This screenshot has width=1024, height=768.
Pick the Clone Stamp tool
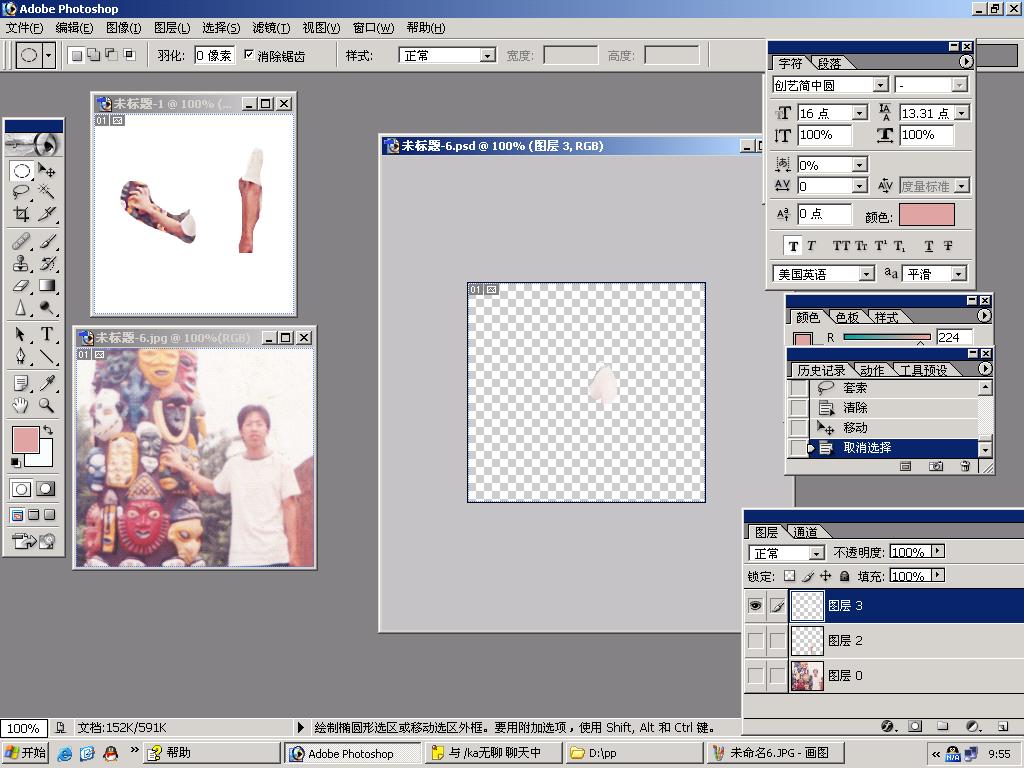(21, 263)
